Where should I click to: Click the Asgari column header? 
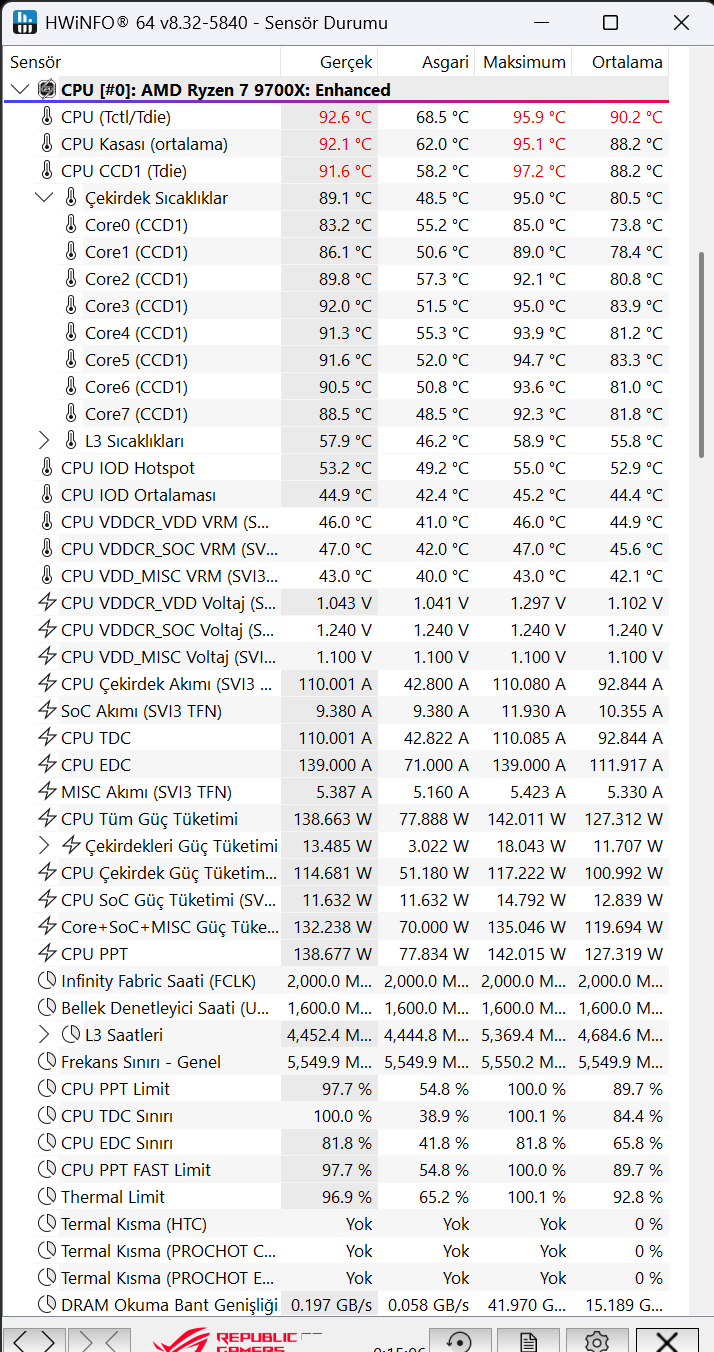[426, 62]
